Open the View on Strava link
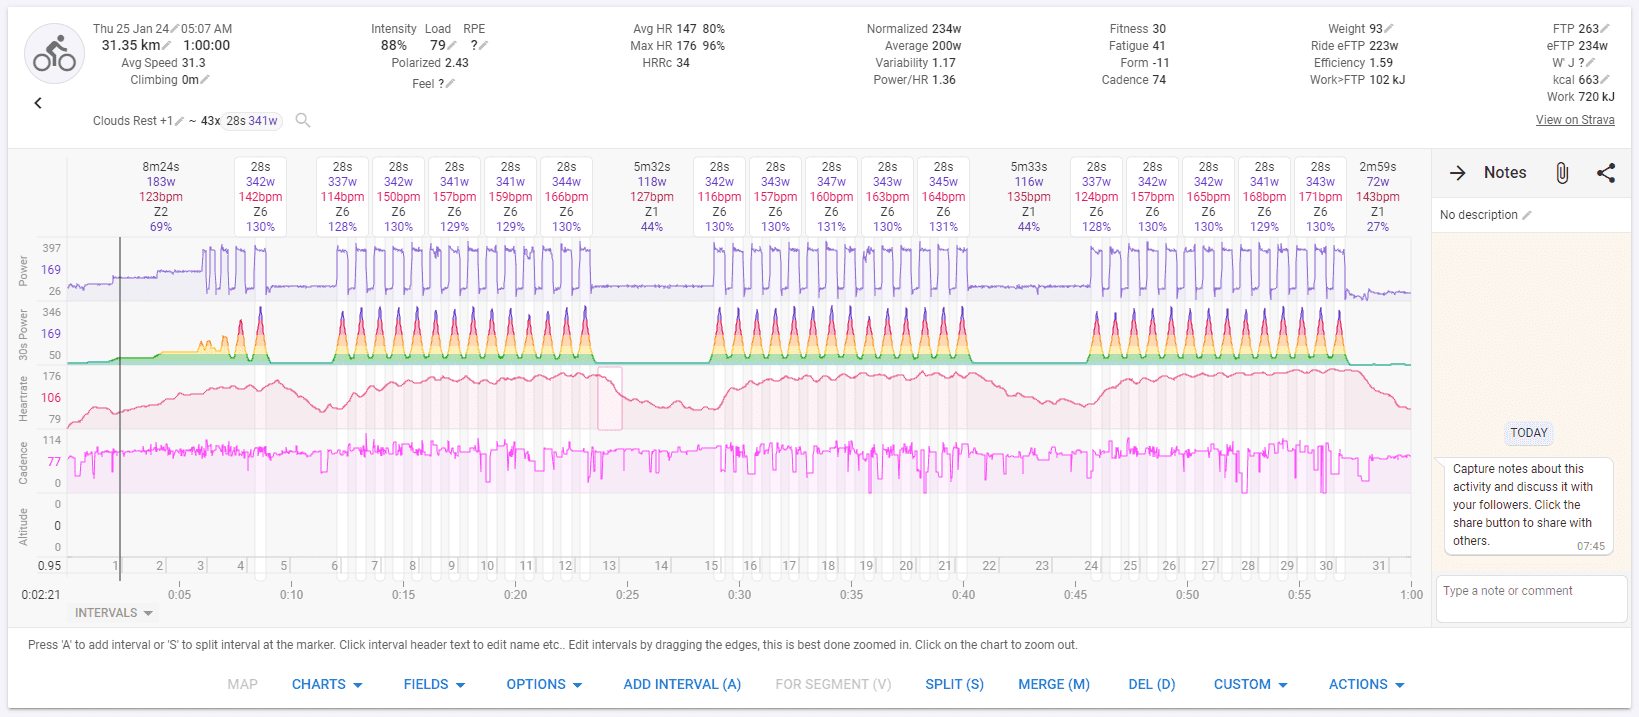 pos(1574,120)
